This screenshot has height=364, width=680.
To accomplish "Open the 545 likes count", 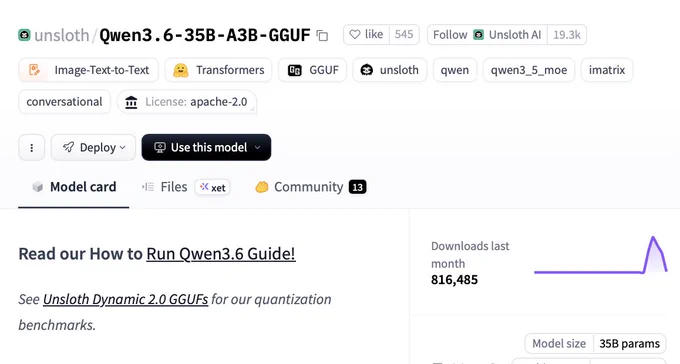I will pos(404,35).
